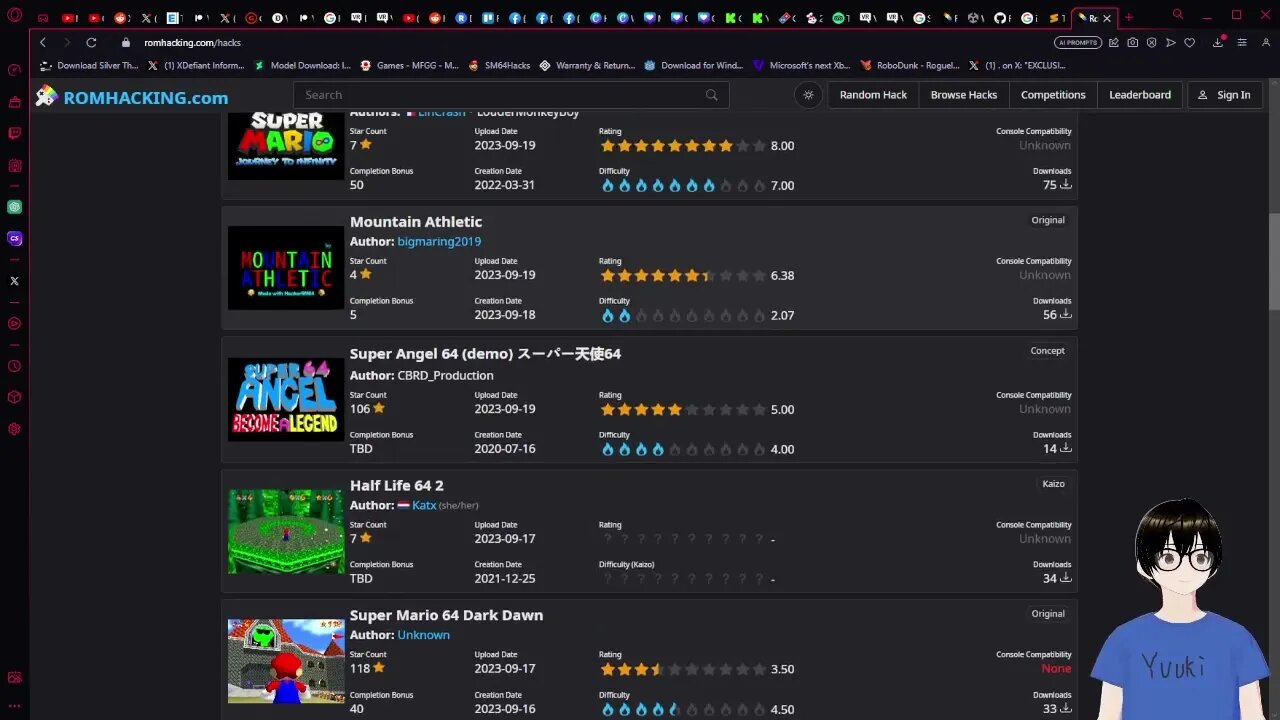Open browsing history clock icon in sidebar
1280x720 pixels.
click(14, 366)
